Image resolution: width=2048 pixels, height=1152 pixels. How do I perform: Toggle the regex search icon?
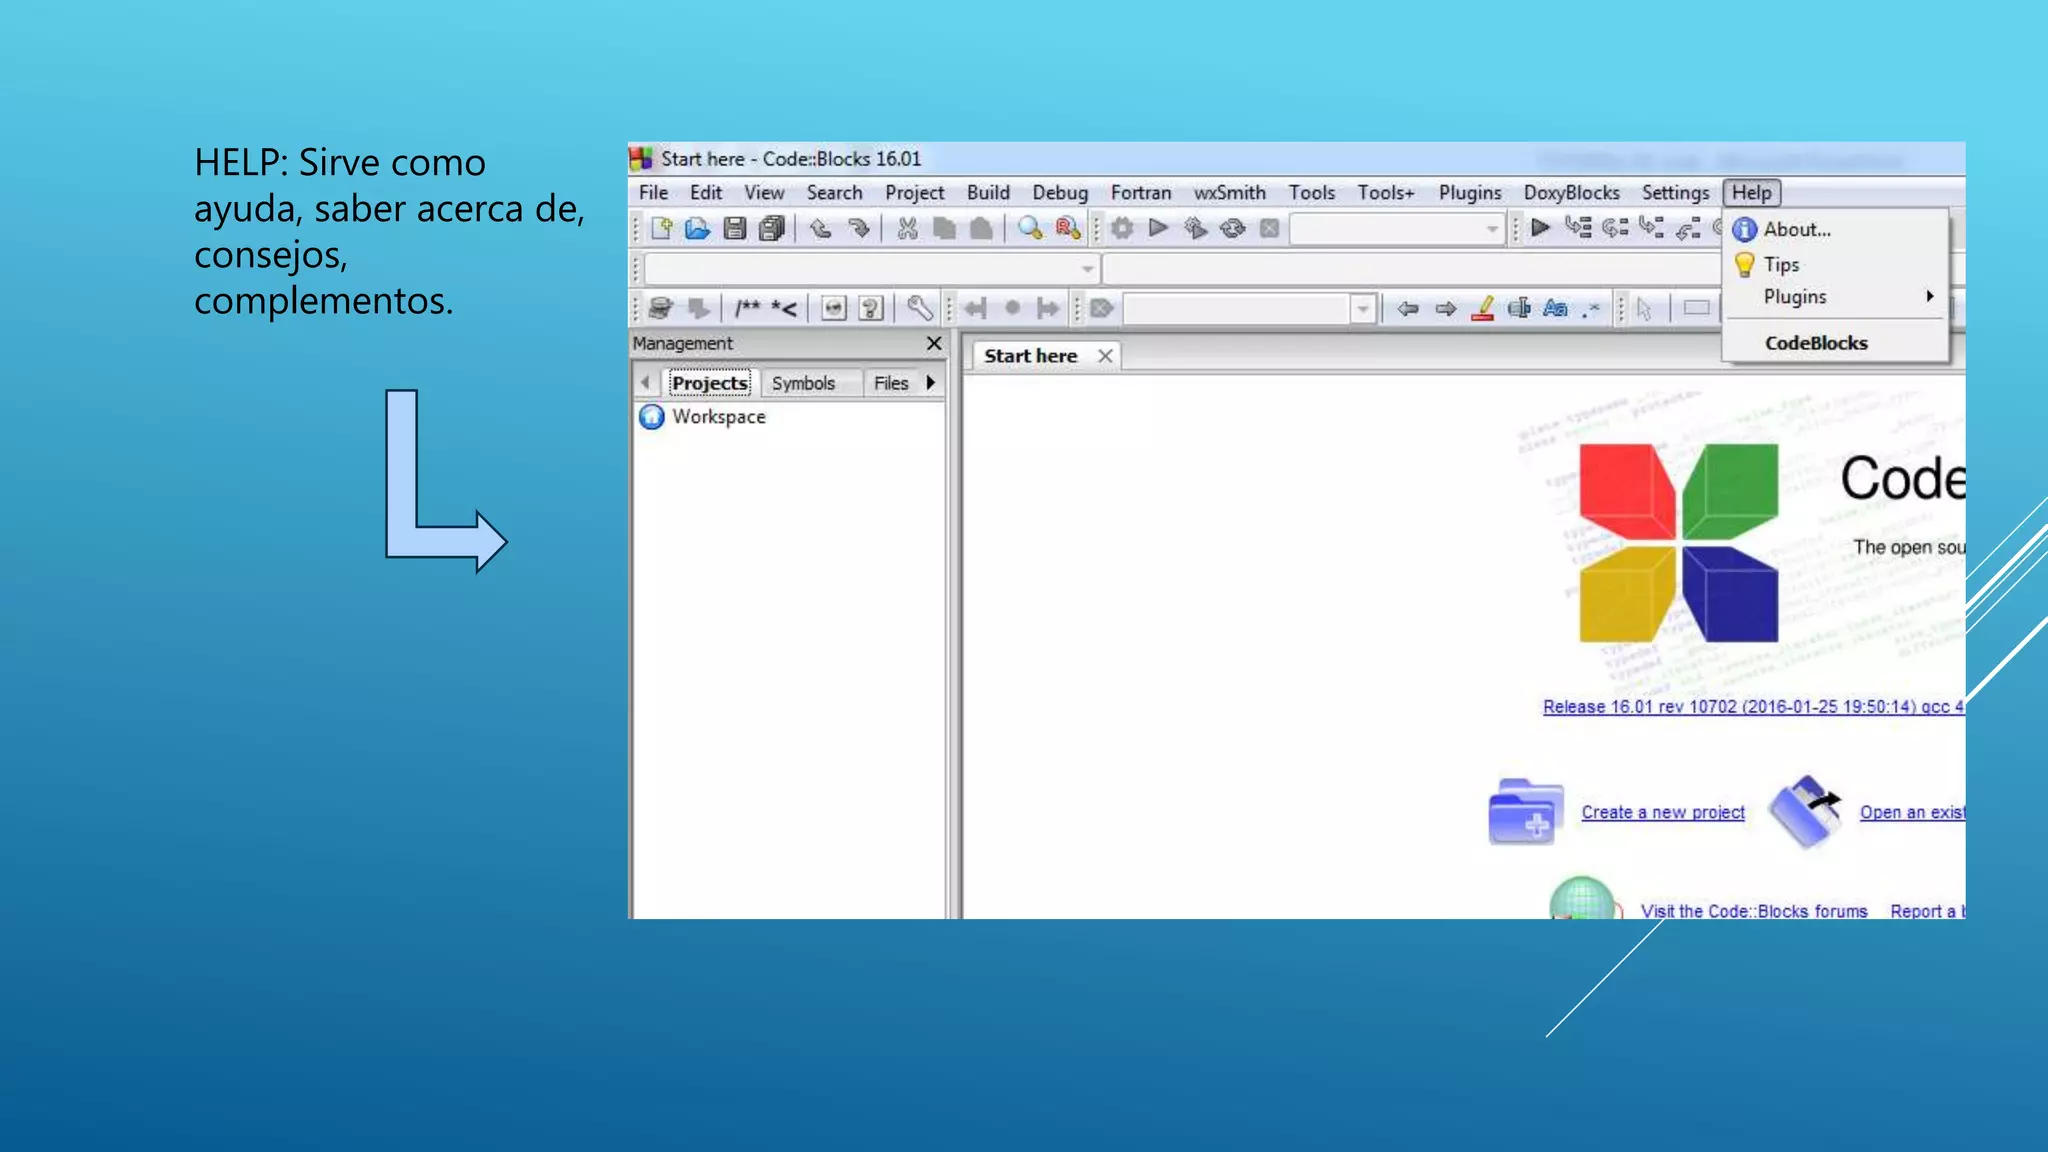tap(1591, 309)
